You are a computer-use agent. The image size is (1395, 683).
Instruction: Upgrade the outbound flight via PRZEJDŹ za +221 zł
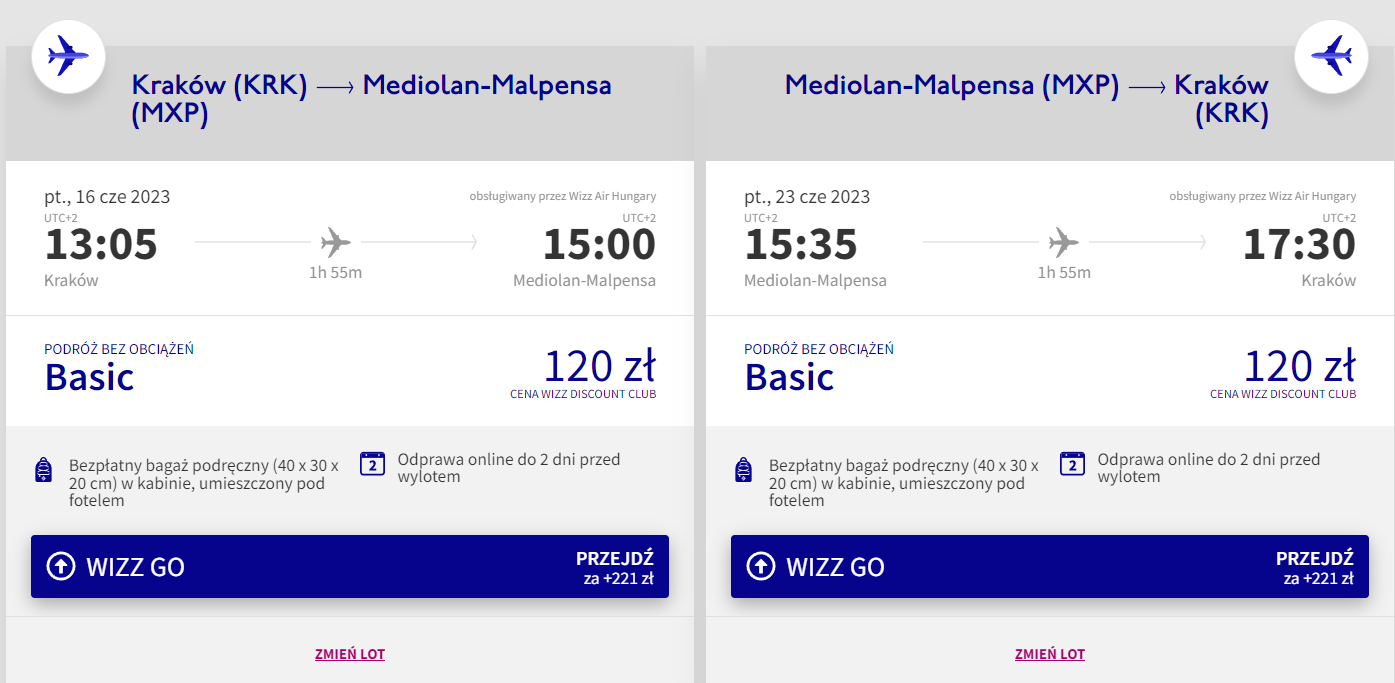pyautogui.click(x=614, y=567)
